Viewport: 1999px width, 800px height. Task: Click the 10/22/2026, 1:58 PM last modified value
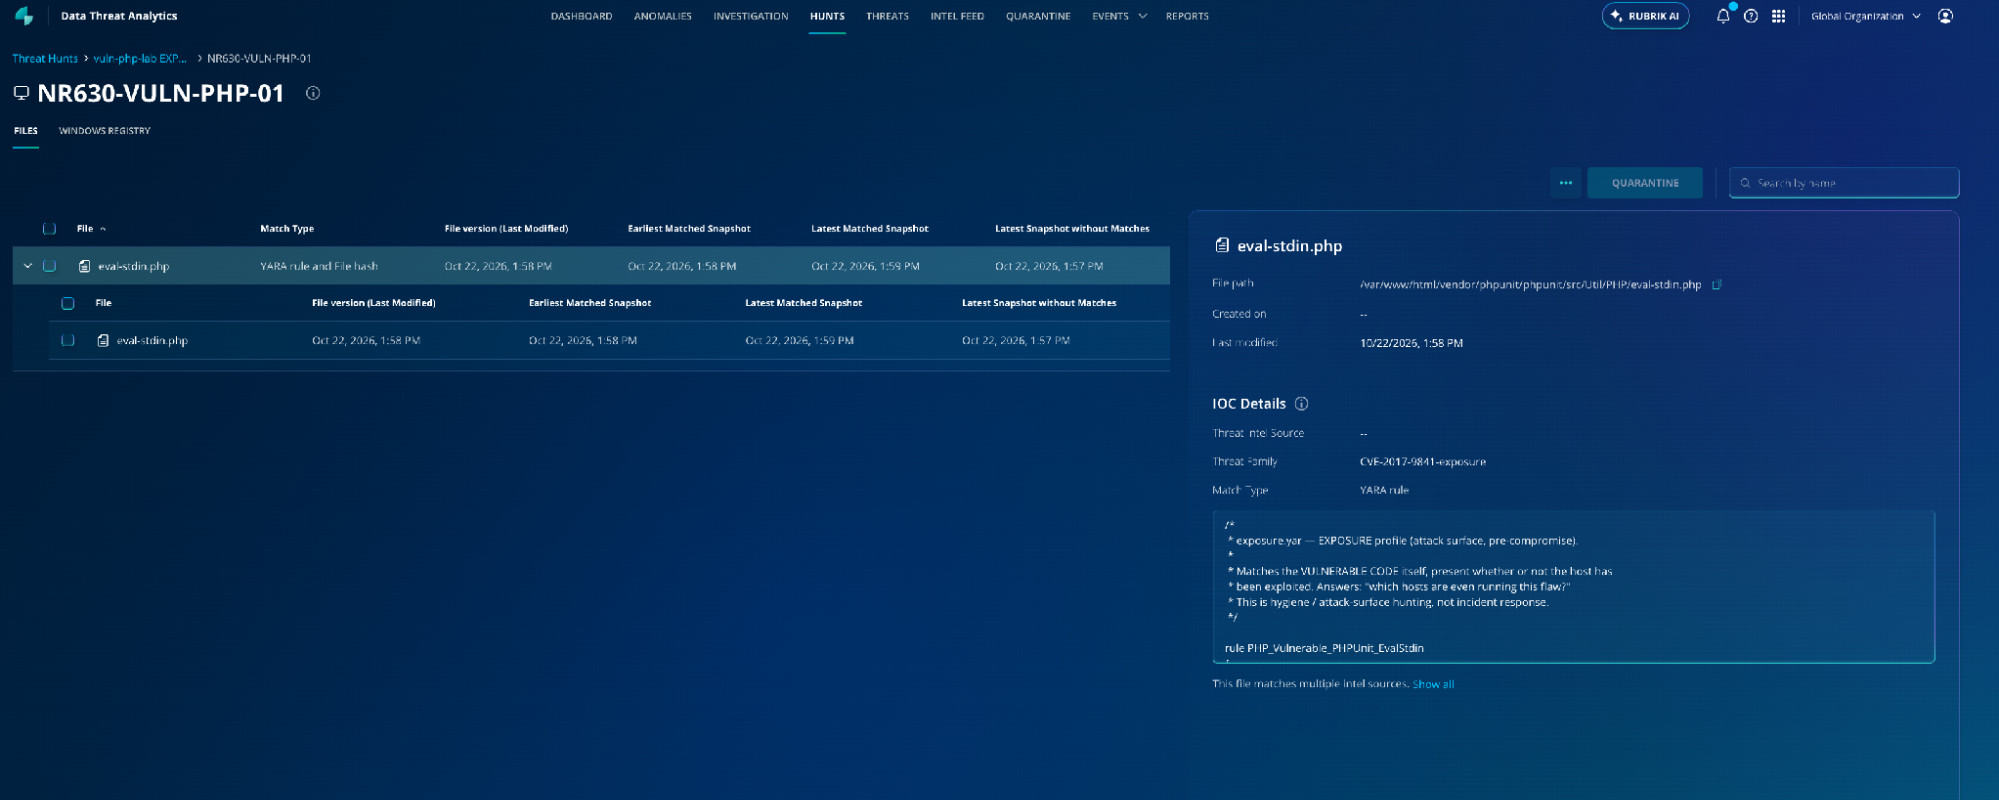1411,343
